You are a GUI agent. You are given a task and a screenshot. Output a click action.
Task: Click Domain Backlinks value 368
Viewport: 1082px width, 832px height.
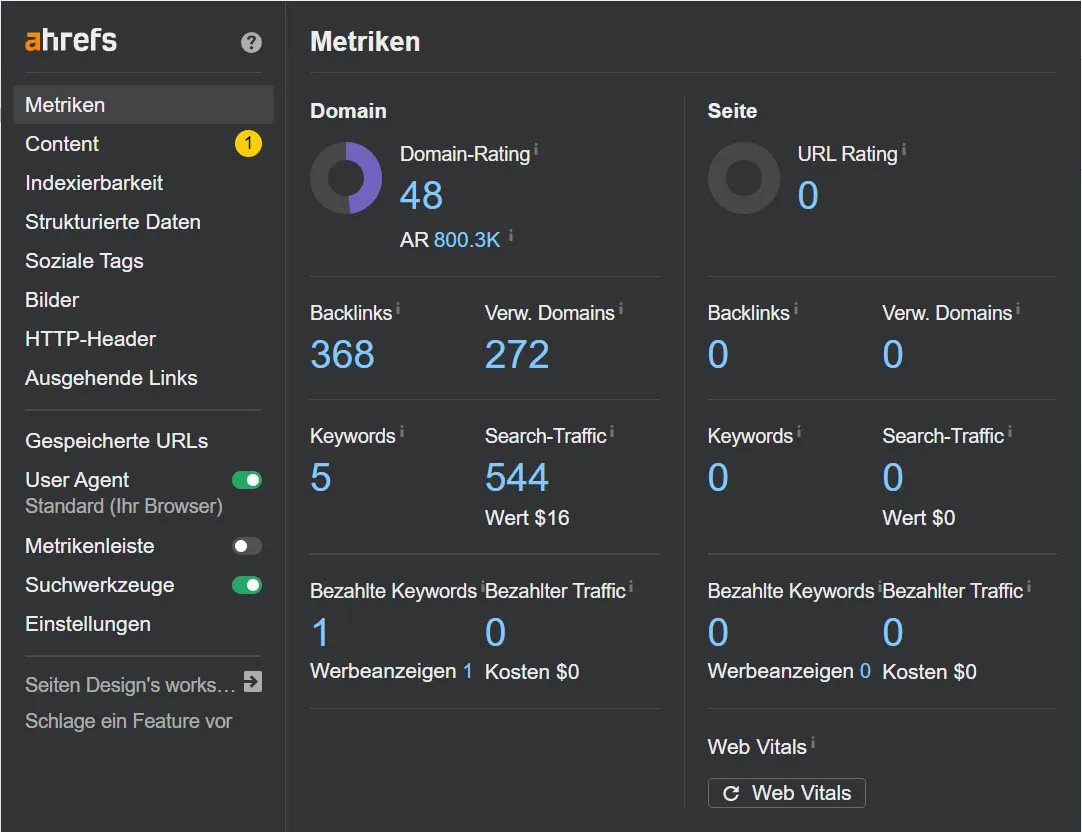(x=342, y=355)
